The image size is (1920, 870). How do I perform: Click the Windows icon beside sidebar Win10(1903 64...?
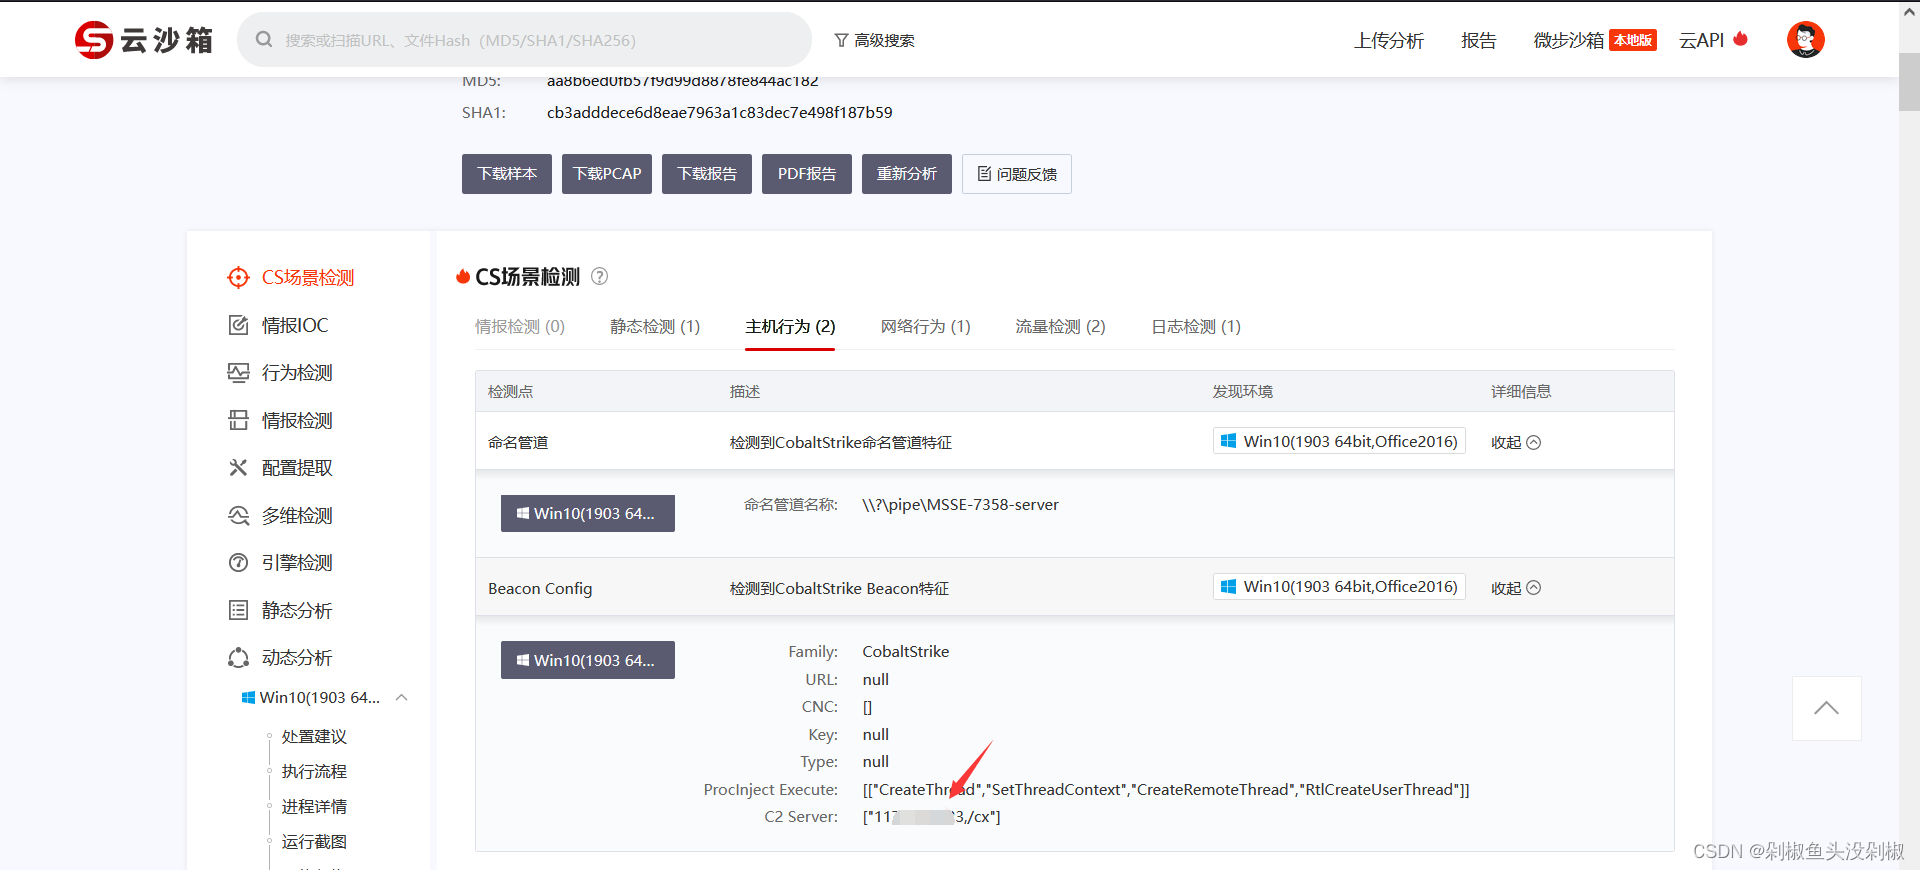click(x=248, y=698)
